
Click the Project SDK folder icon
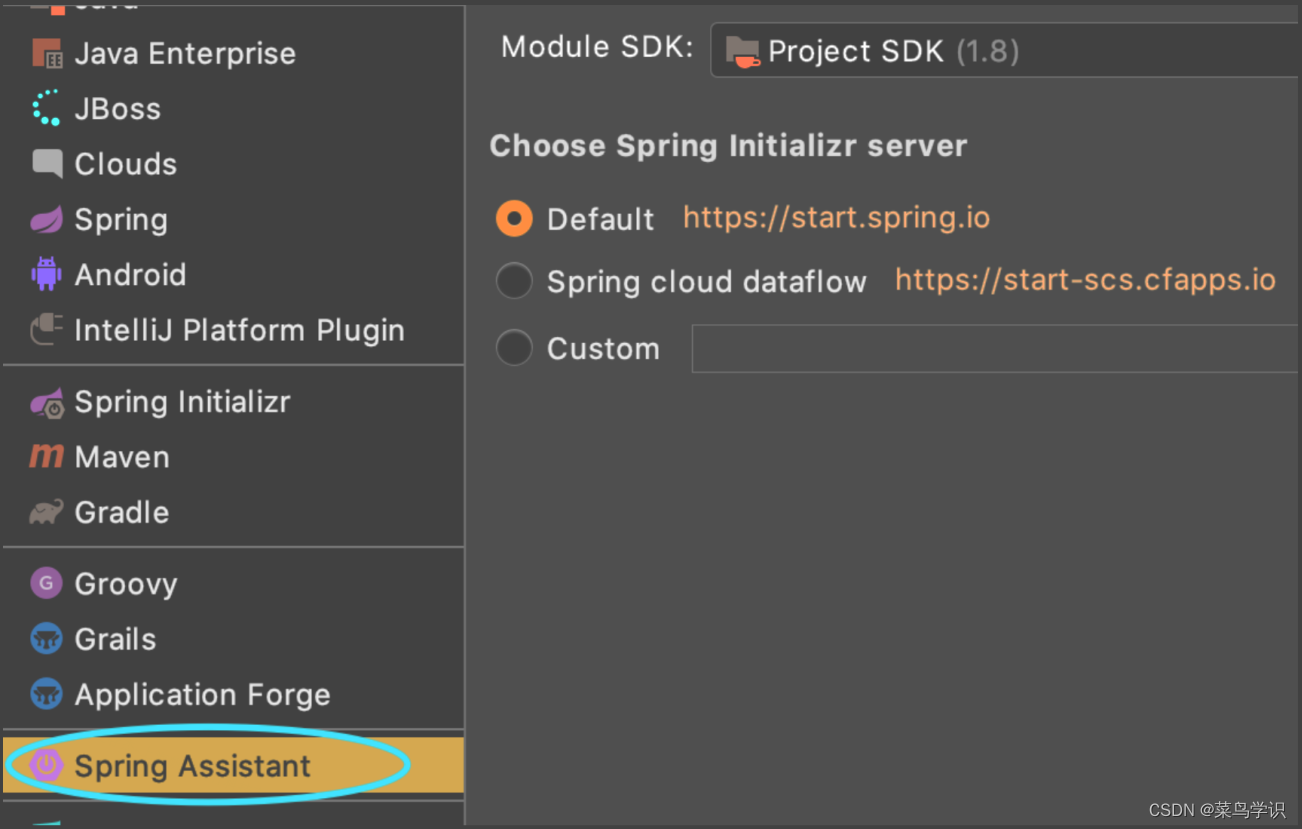pos(743,51)
